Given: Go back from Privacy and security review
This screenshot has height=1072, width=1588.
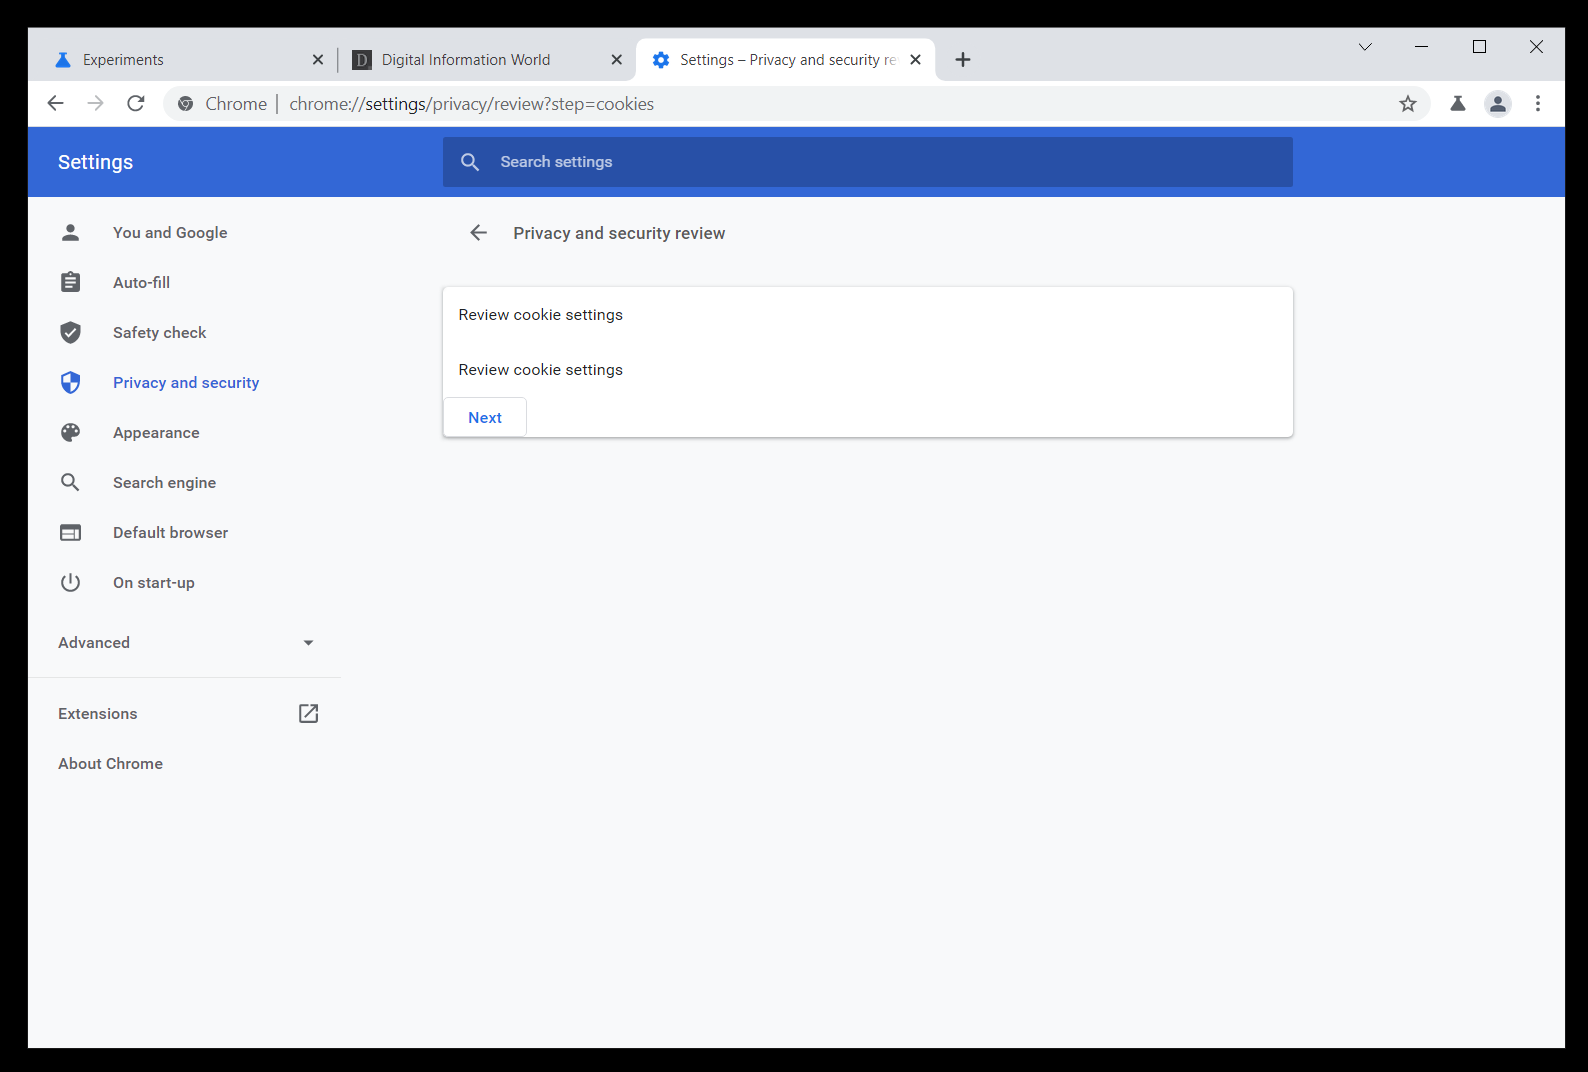Looking at the screenshot, I should tap(478, 233).
